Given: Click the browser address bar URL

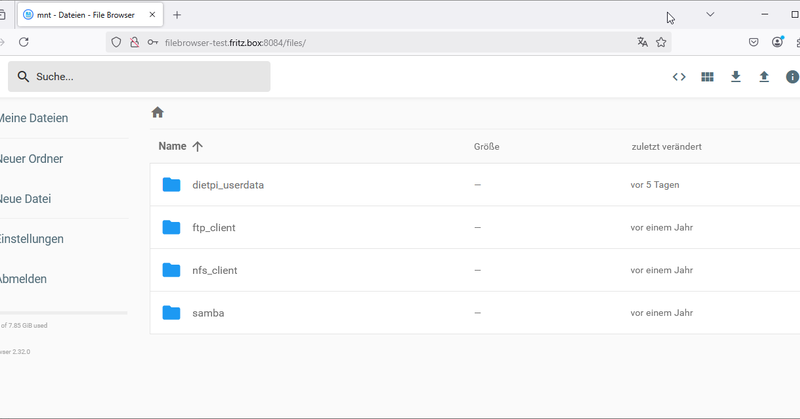Looking at the screenshot, I should coord(235,43).
